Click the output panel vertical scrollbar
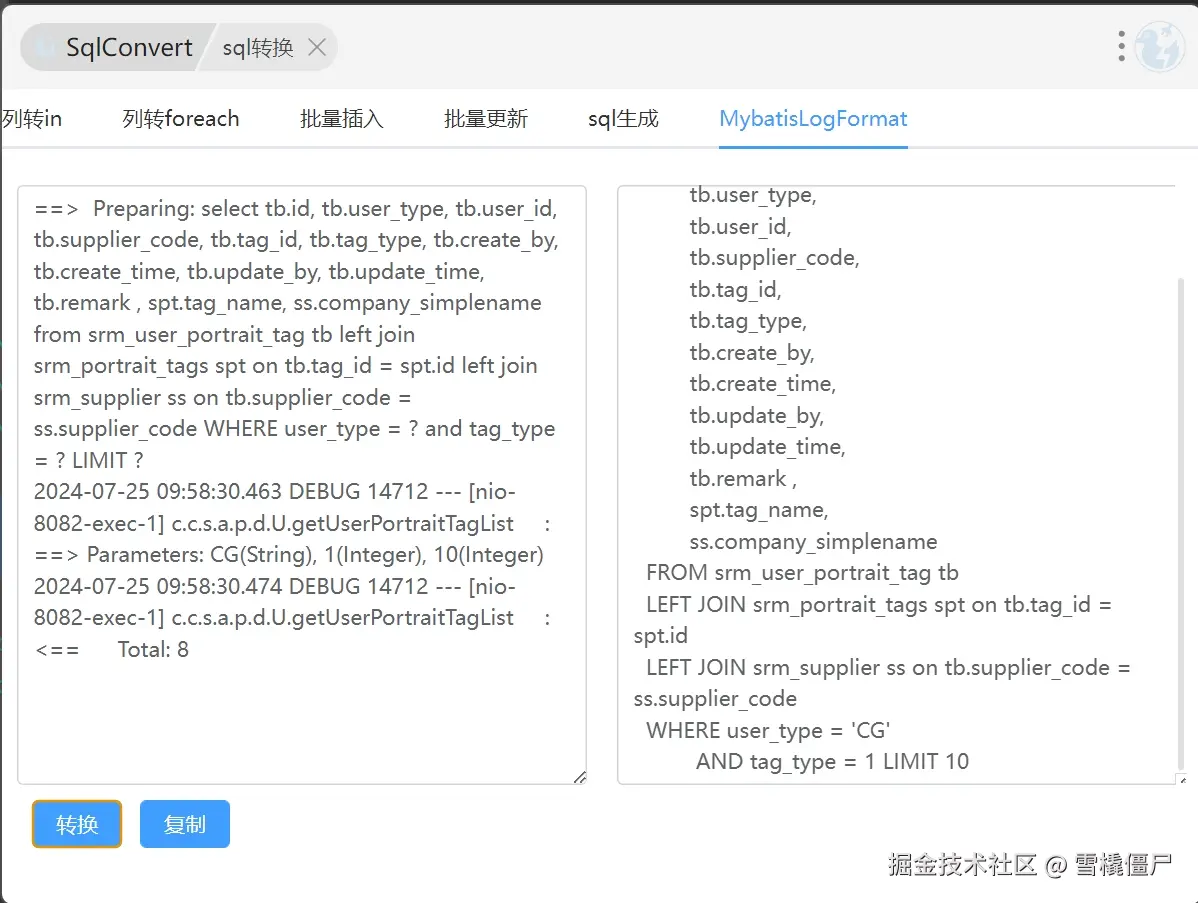This screenshot has height=903, width=1198. (1181, 523)
